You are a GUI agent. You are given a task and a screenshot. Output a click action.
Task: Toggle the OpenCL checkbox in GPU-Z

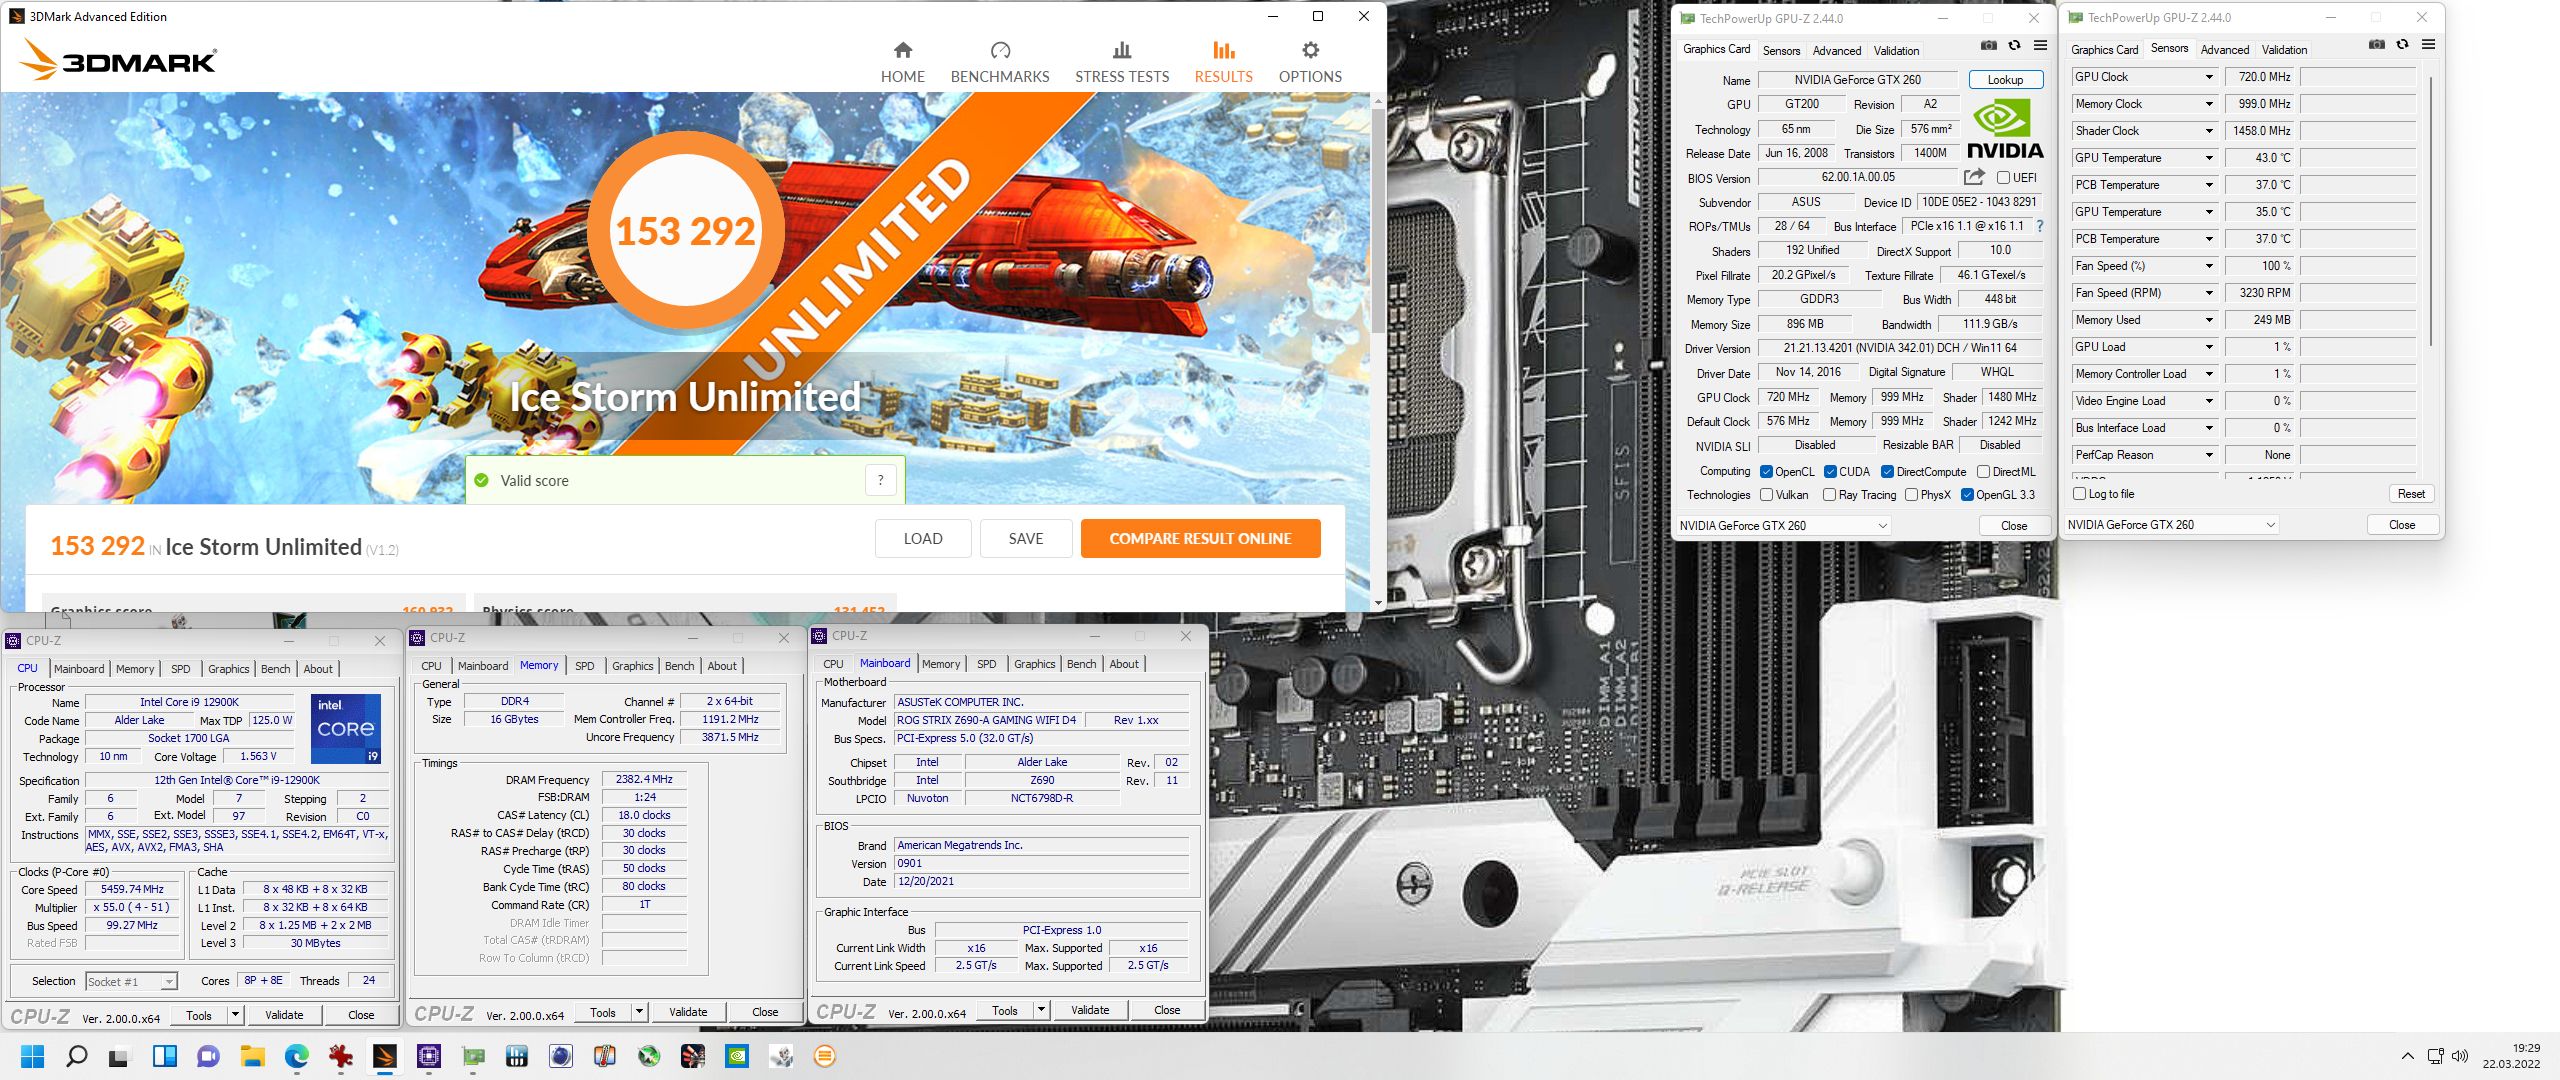[x=1766, y=472]
